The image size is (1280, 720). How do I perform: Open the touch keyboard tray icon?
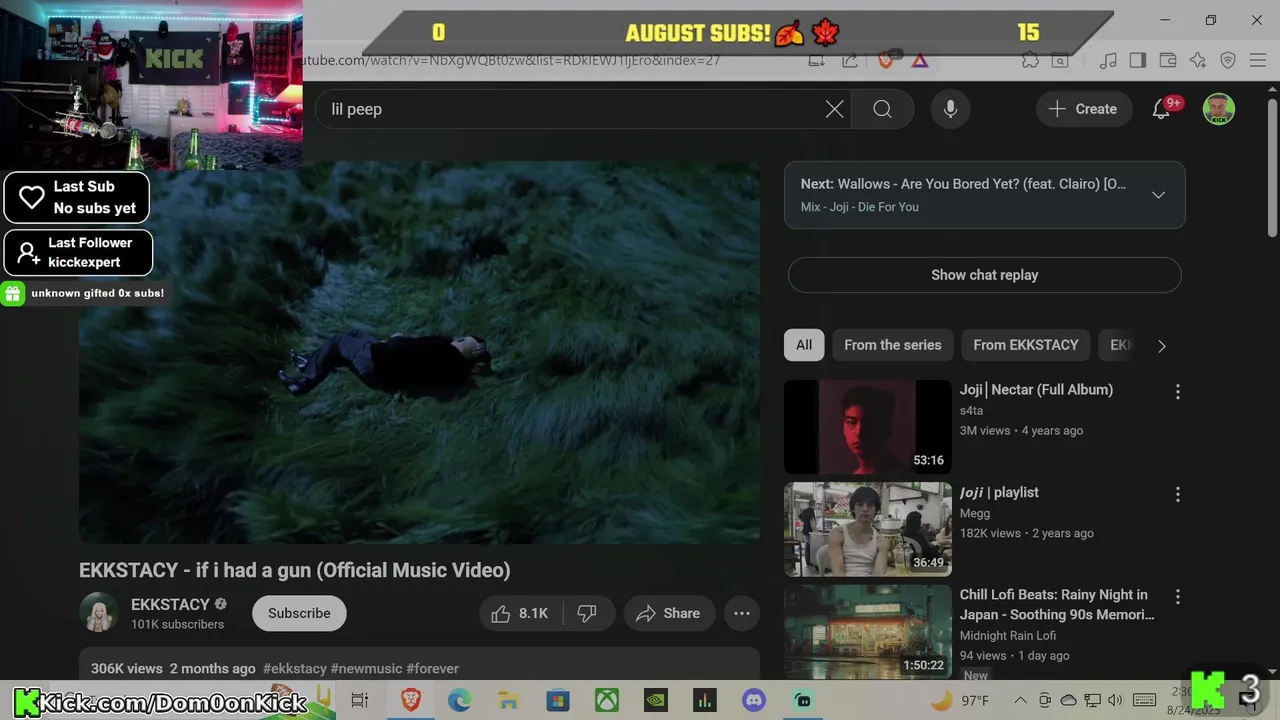coord(1145,700)
